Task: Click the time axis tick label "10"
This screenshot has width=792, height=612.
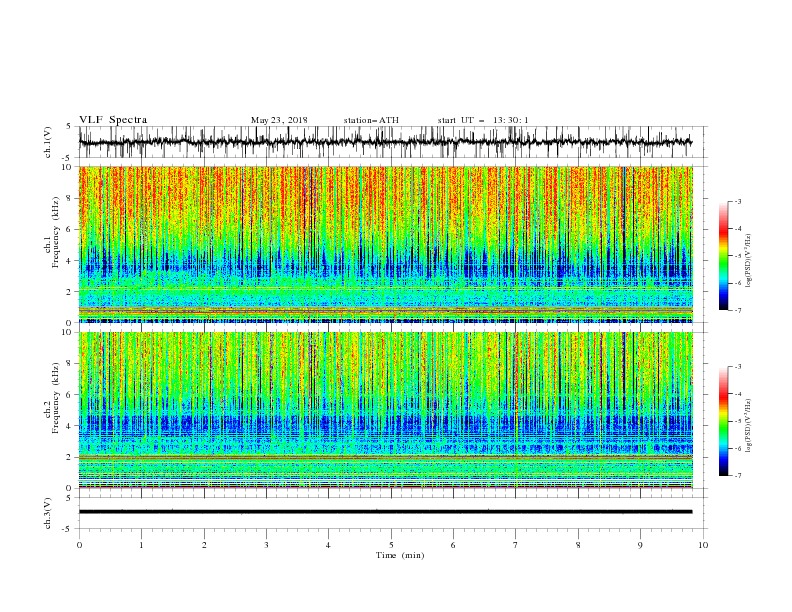Action: [703, 545]
